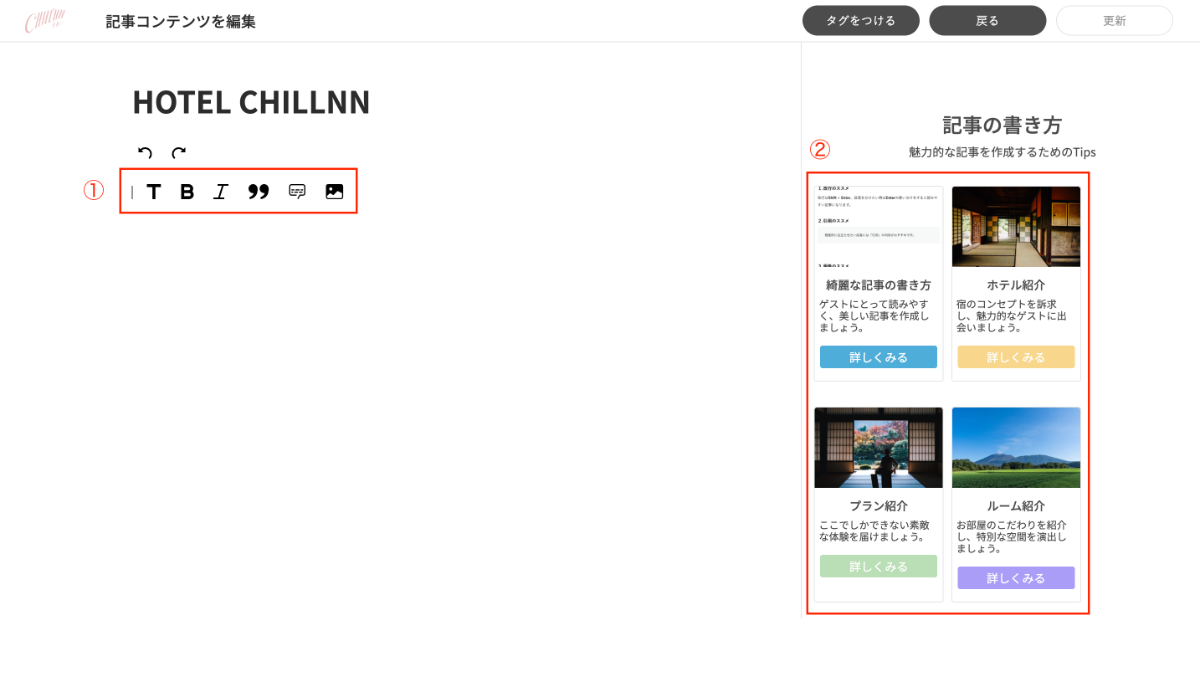
Task: Click the タグをつける button
Action: [x=860, y=21]
